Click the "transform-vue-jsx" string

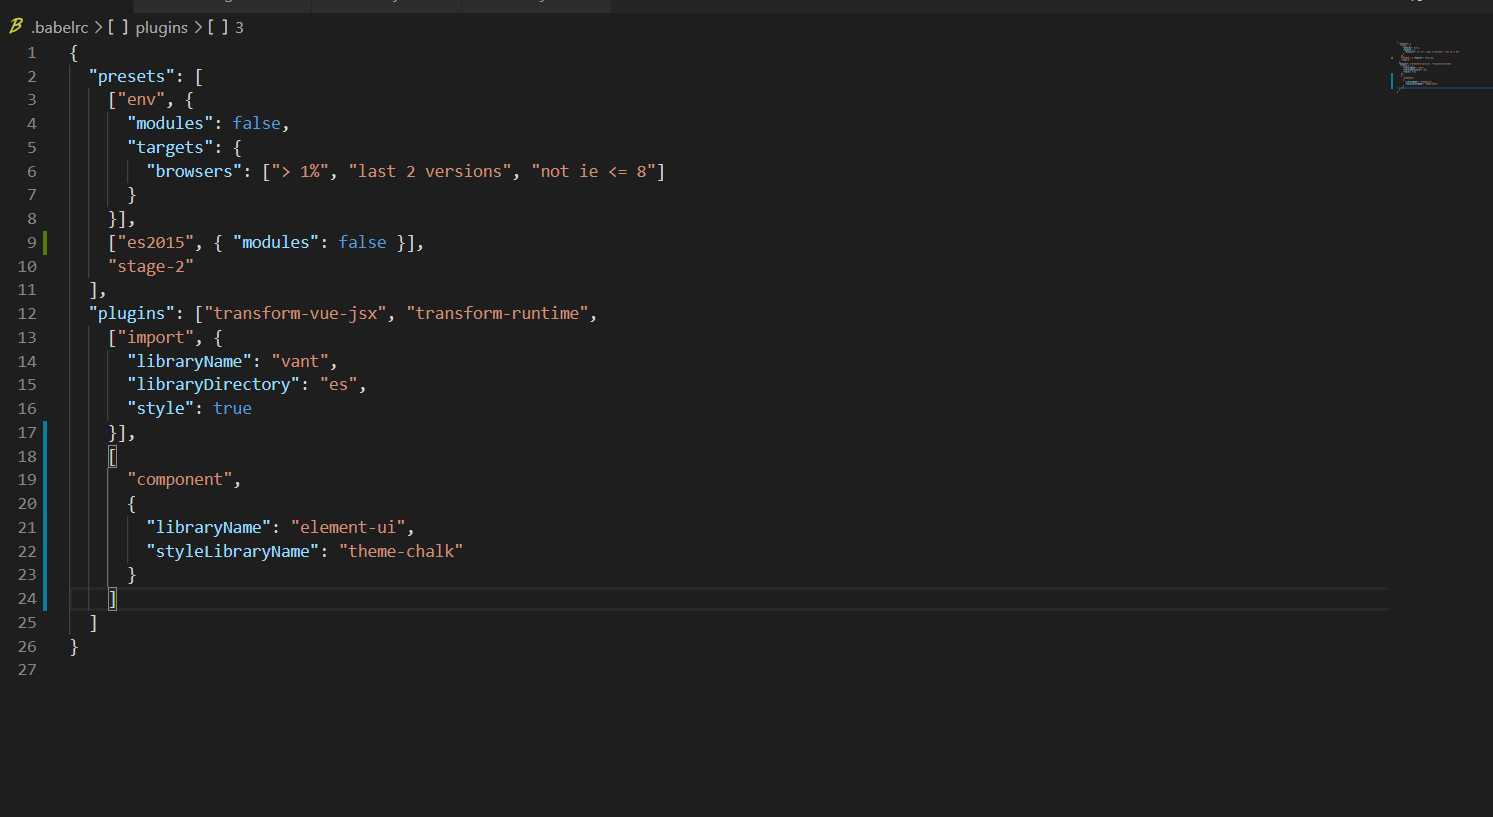click(295, 313)
